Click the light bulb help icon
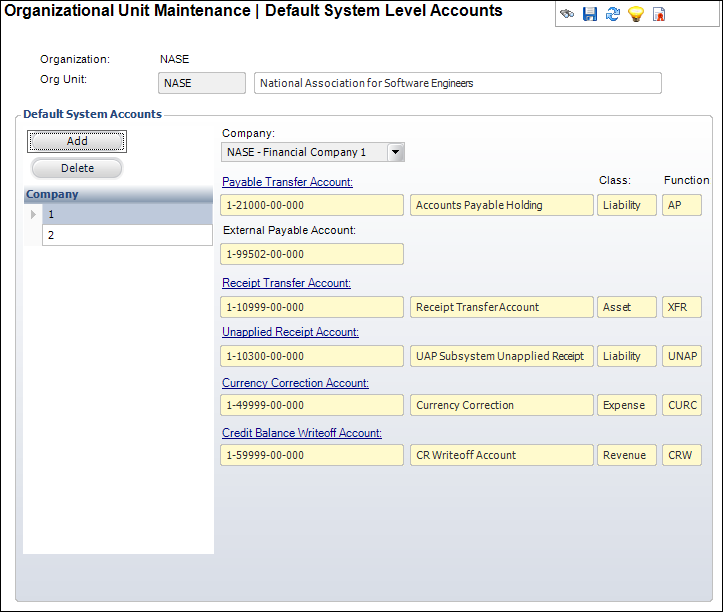The height and width of the screenshot is (612, 723). (635, 15)
